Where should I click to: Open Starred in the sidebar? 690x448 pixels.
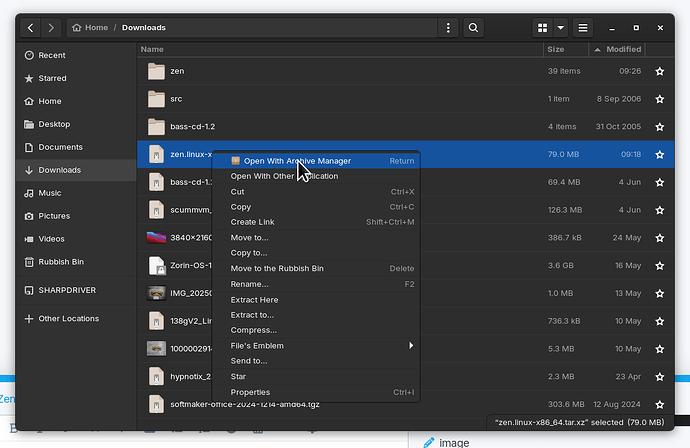(x=76, y=78)
